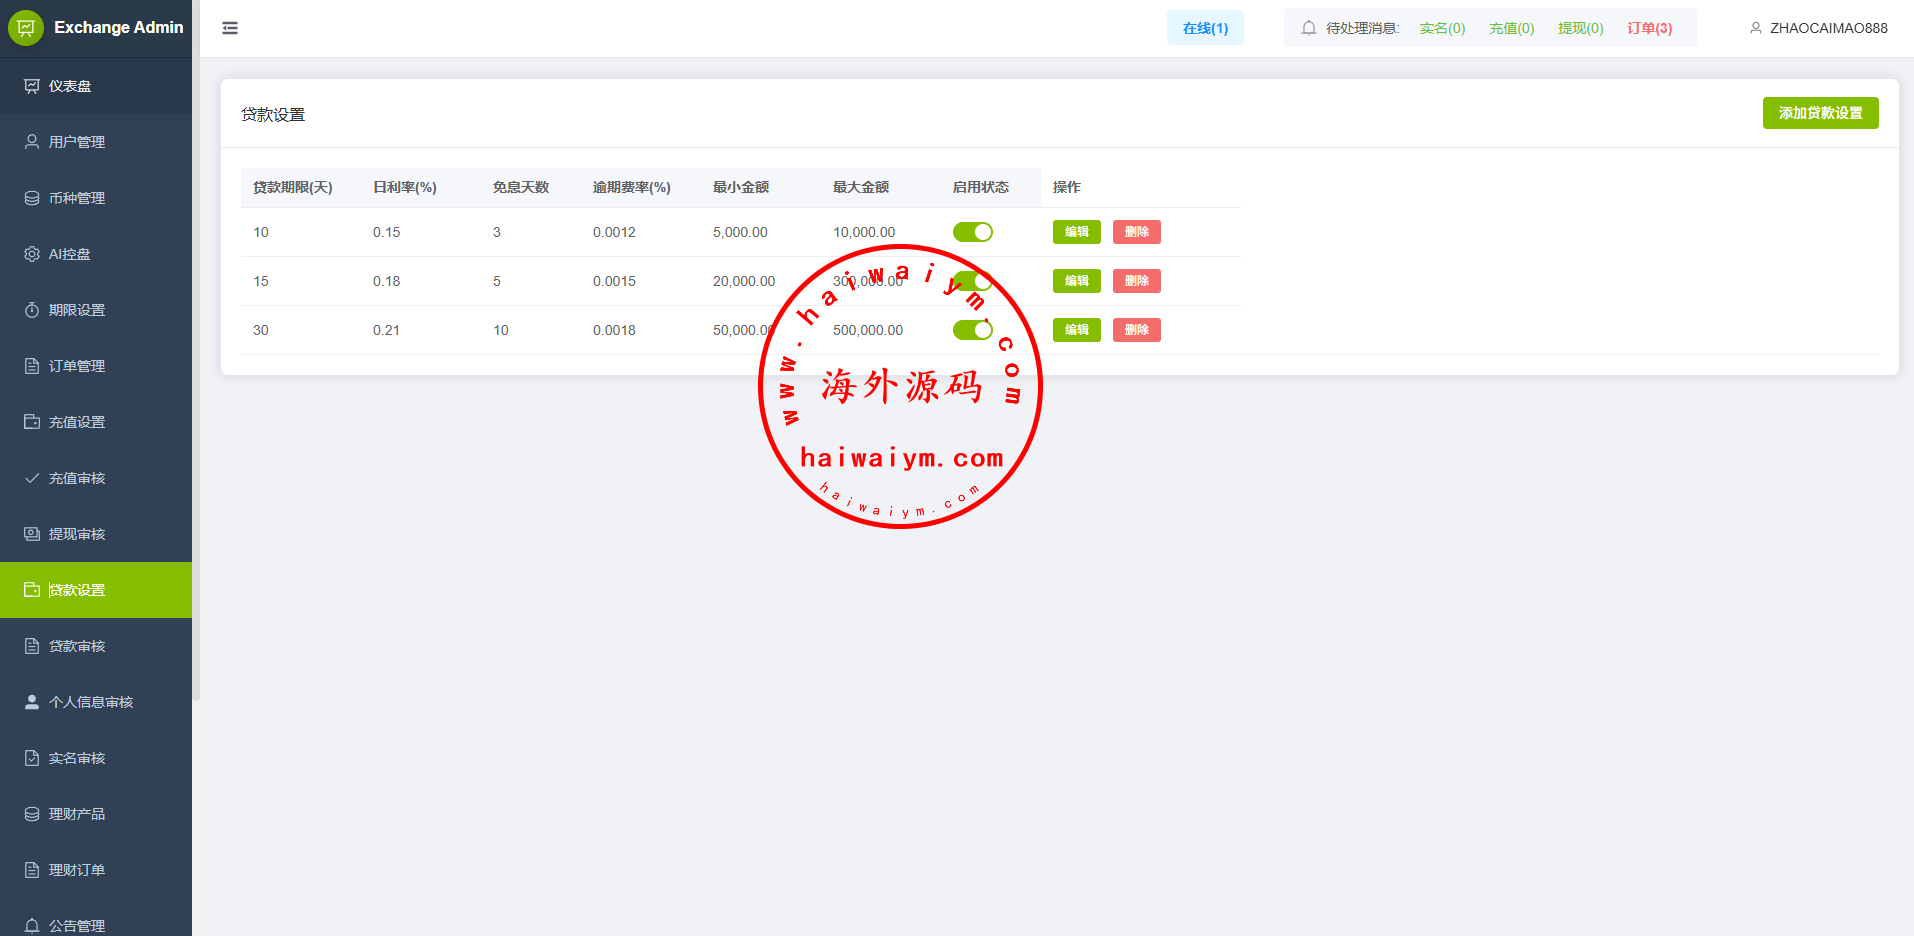Click the 币种管理 coins icon
This screenshot has height=936, width=1914.
coord(32,198)
